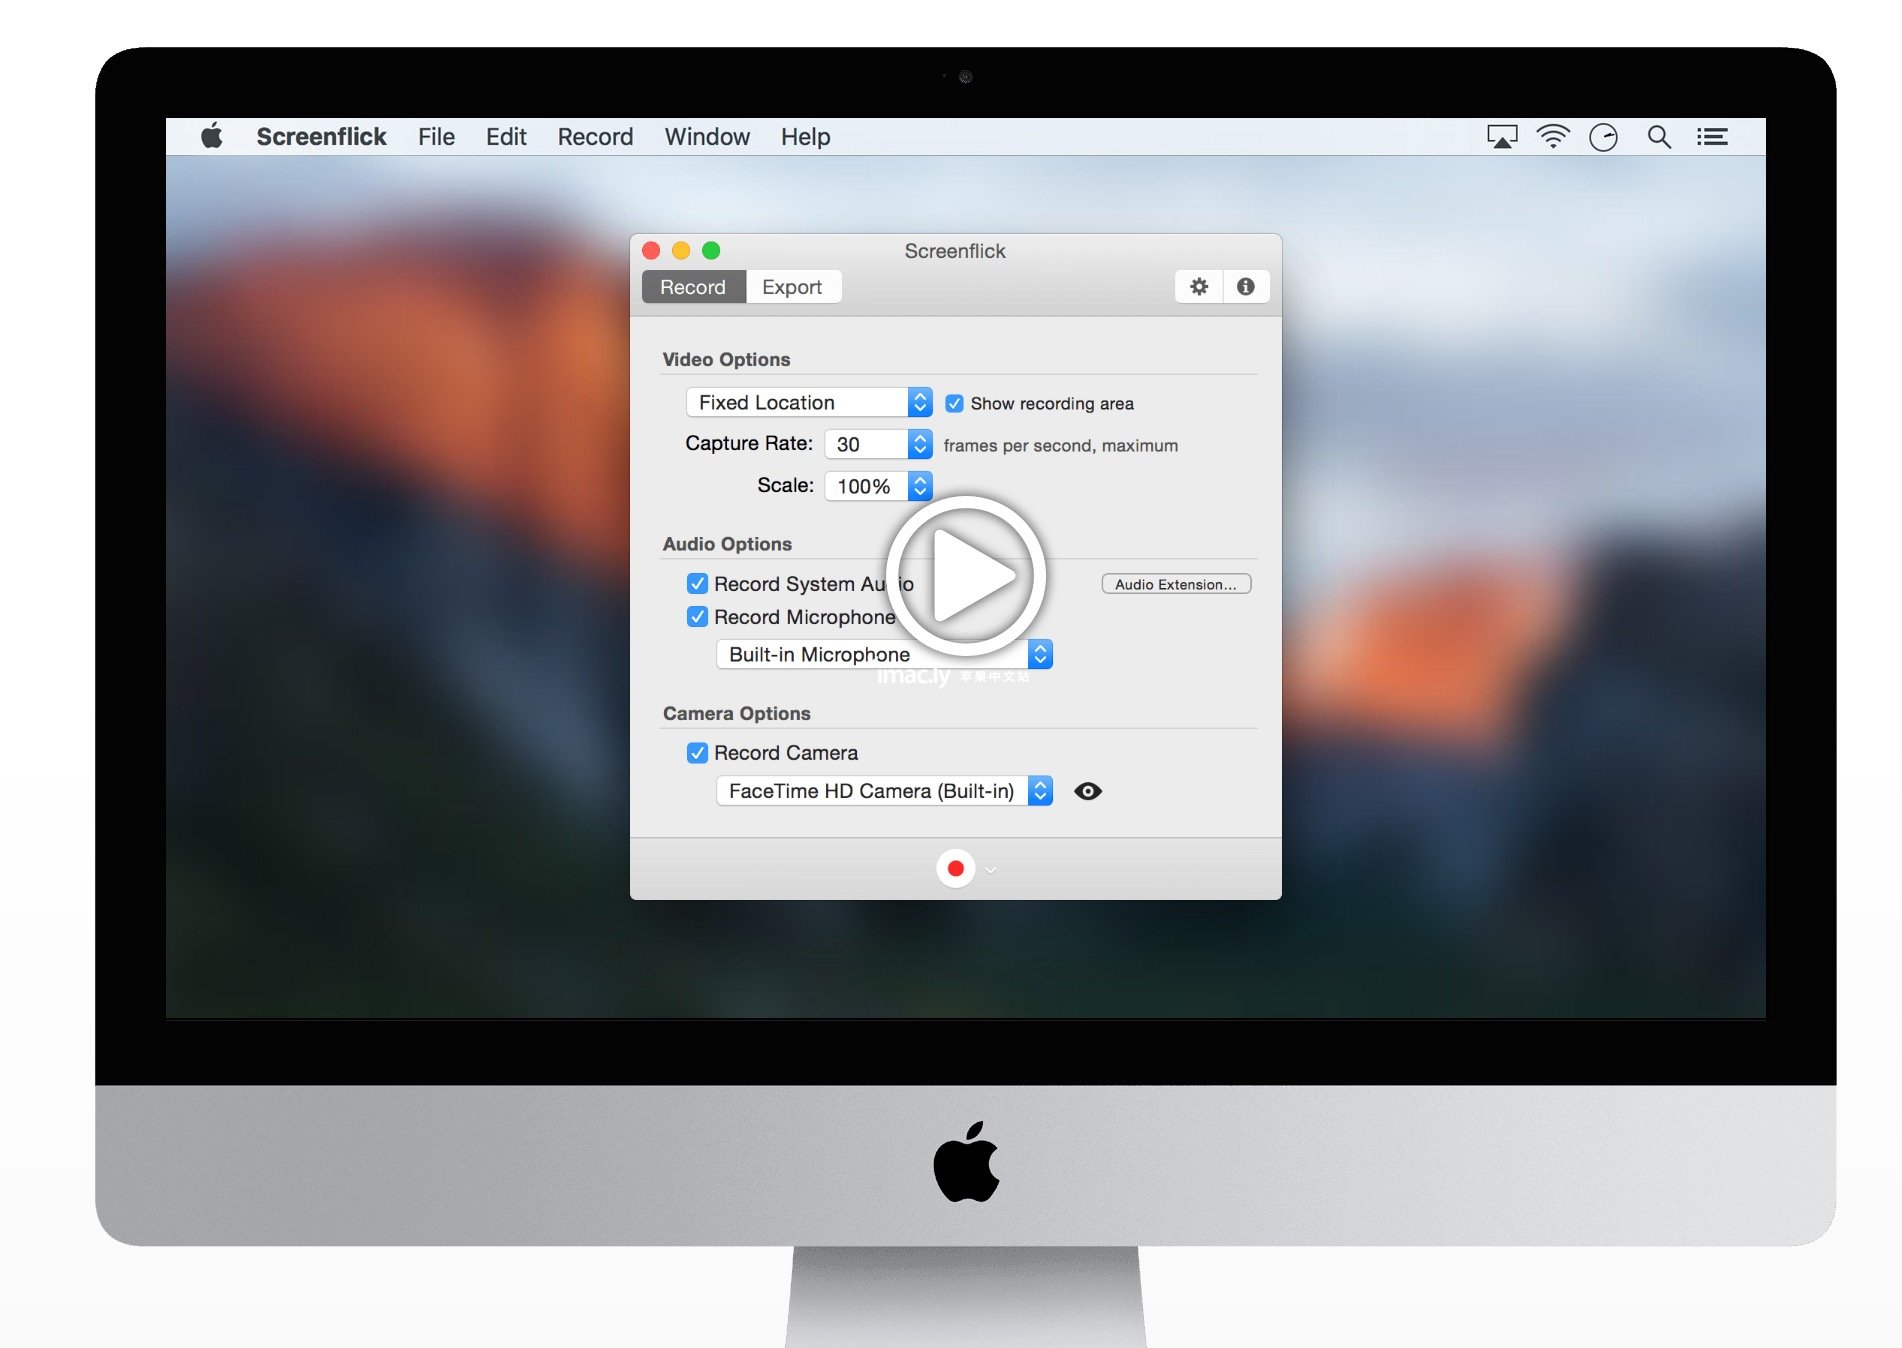Click the AirPlay display icon
Screen dimensions: 1902x1348
(1502, 137)
